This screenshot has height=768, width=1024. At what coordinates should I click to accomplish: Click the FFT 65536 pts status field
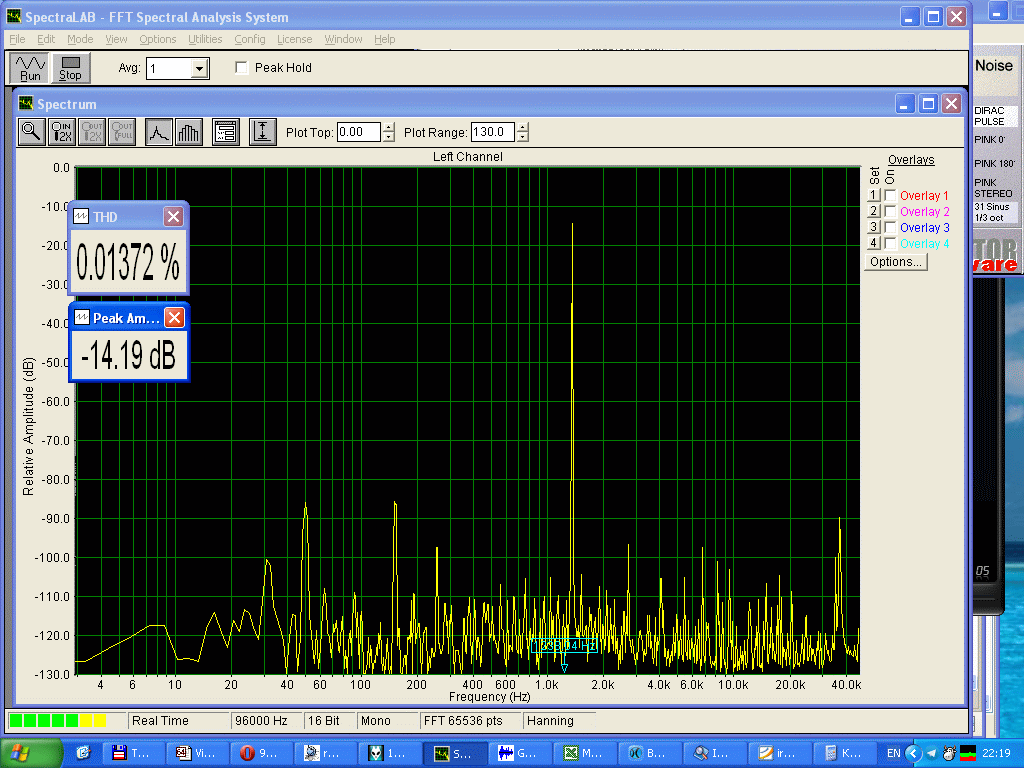tap(469, 720)
